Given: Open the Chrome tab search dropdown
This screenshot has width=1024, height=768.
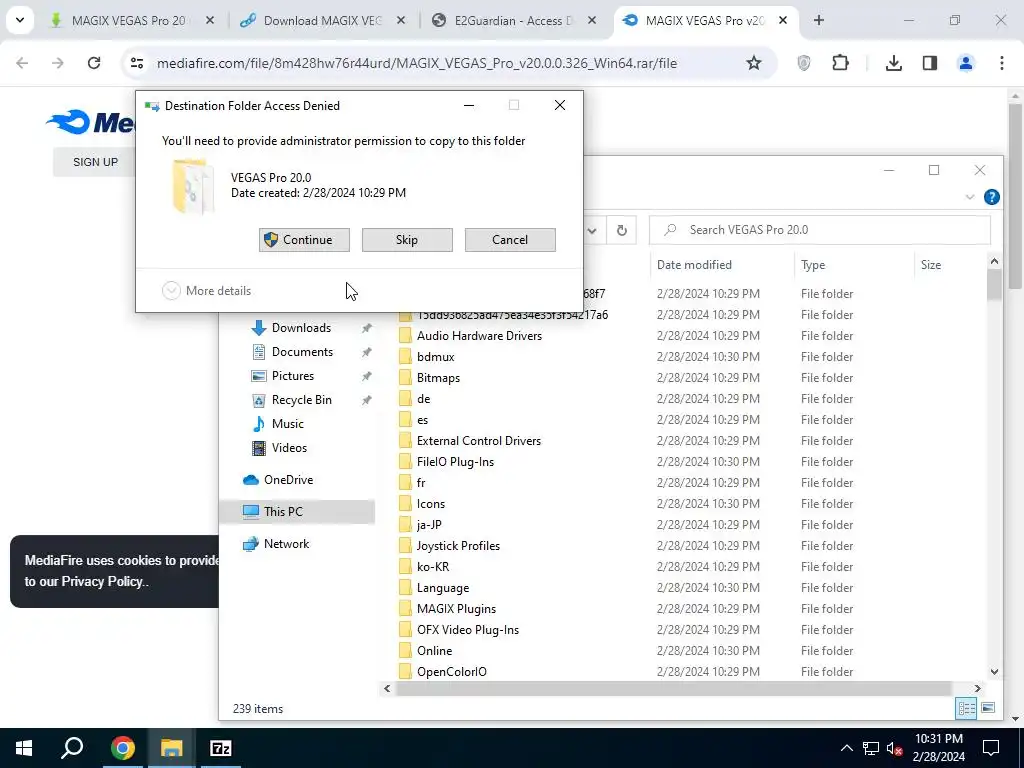Looking at the screenshot, I should point(20,20).
